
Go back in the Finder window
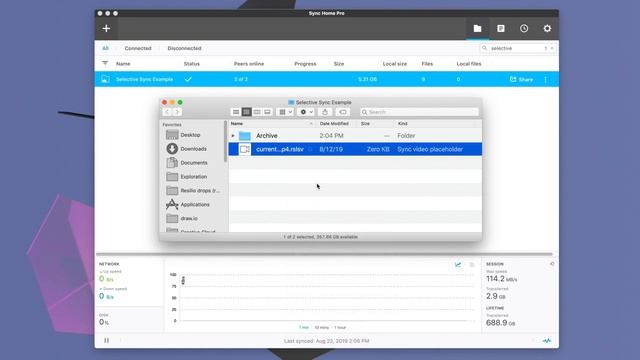click(167, 112)
